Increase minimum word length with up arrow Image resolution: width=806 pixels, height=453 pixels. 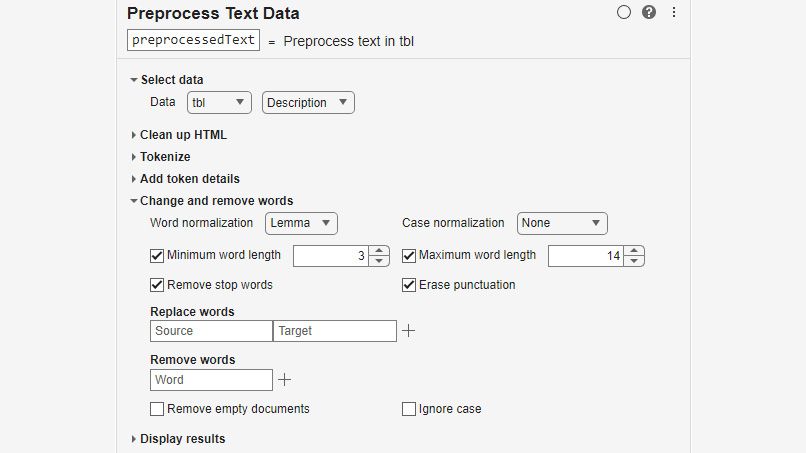[379, 251]
